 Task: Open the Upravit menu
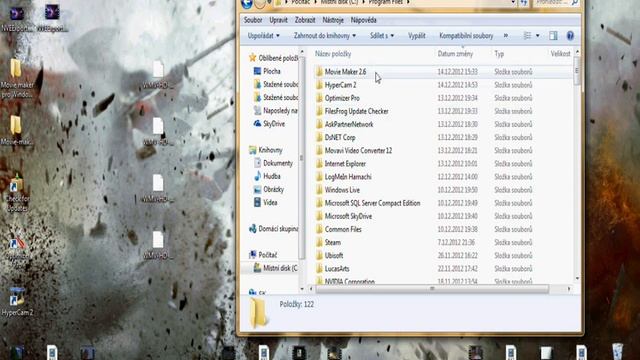(x=278, y=20)
